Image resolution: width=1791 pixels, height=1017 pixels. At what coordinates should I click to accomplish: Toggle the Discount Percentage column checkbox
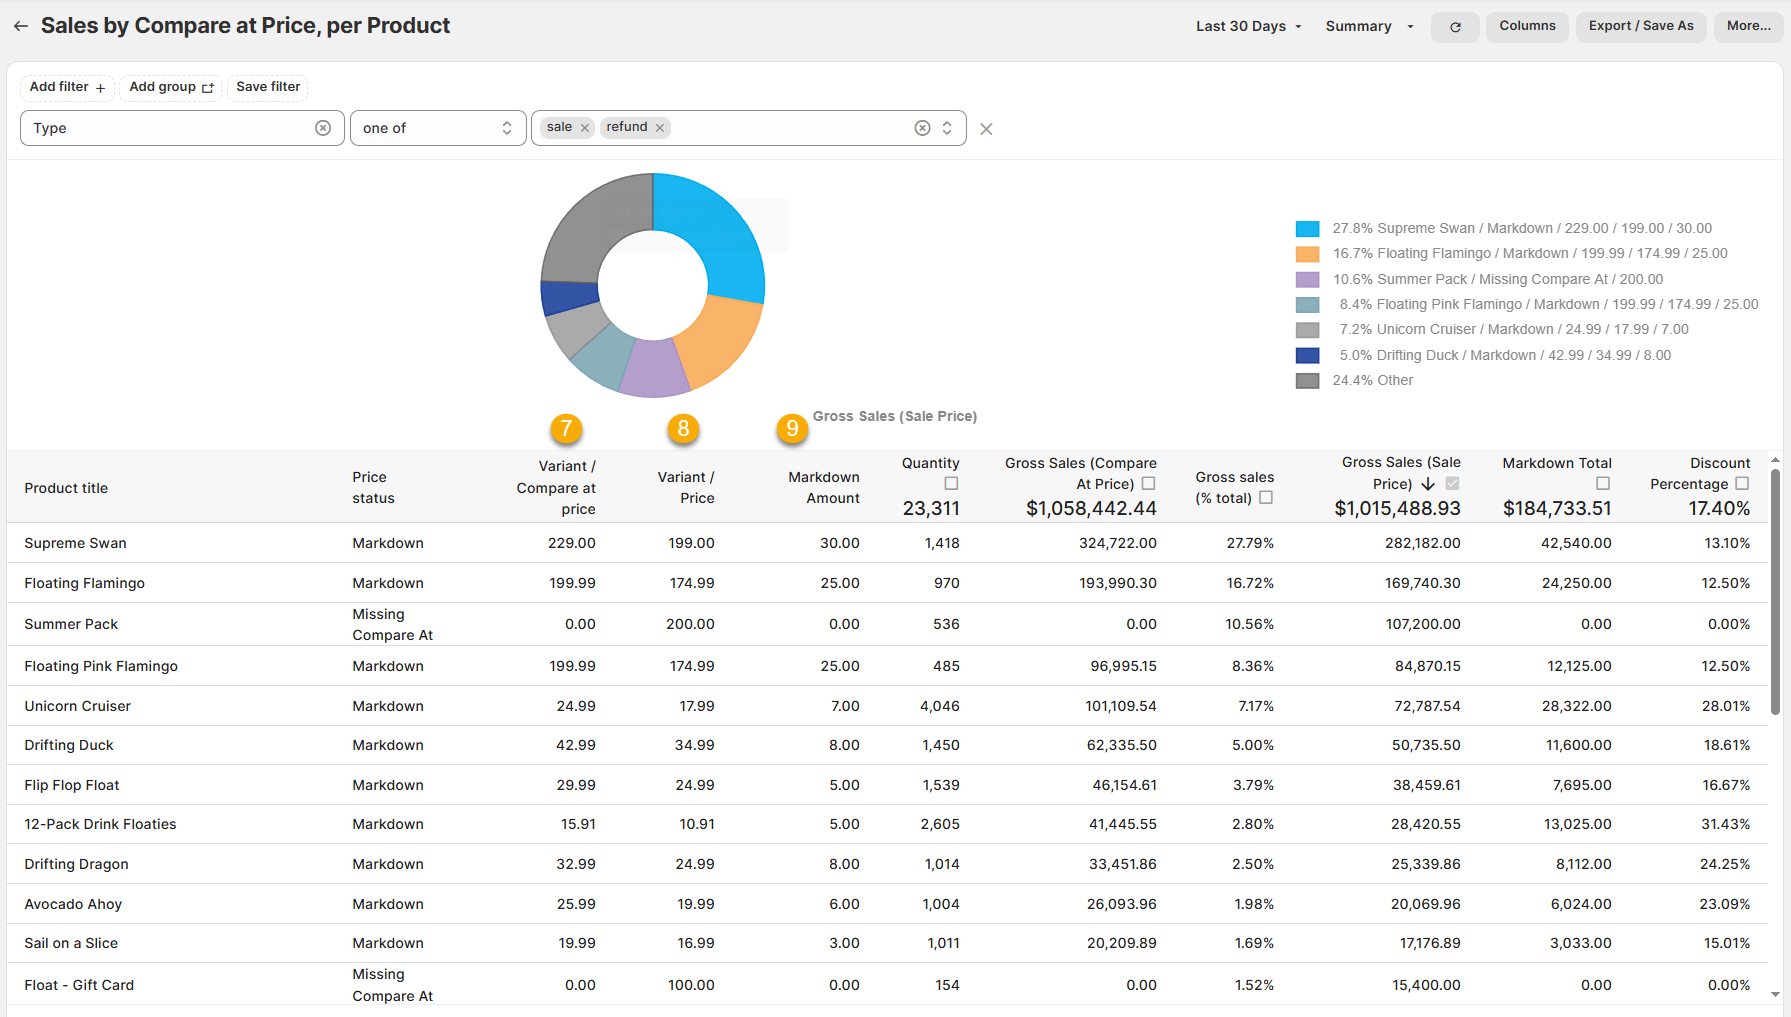tap(1742, 484)
